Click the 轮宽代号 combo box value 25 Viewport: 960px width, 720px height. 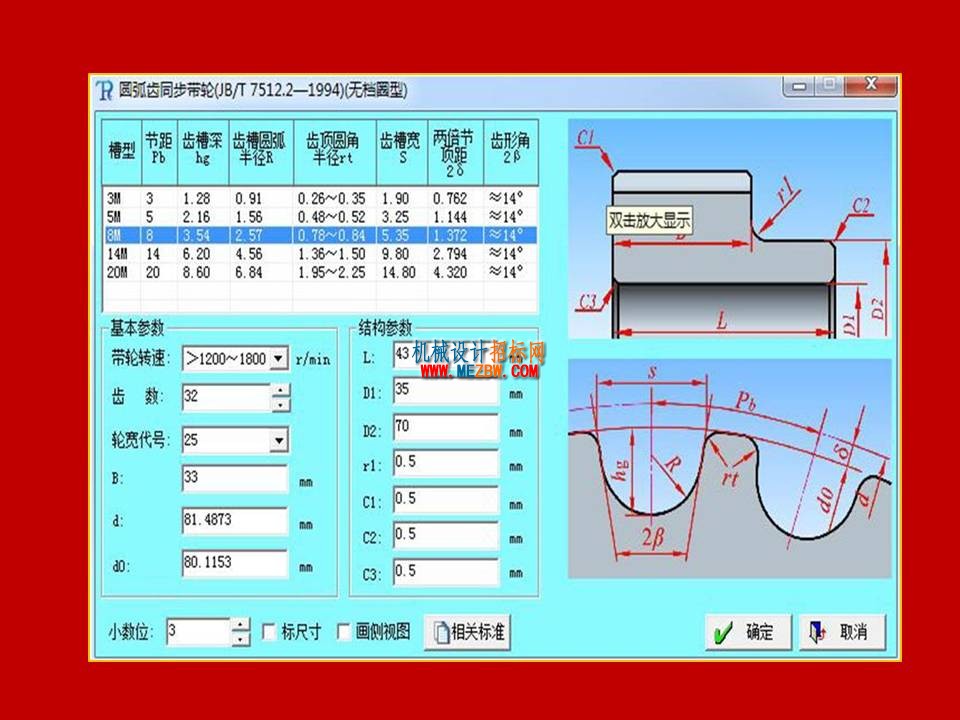(227, 440)
